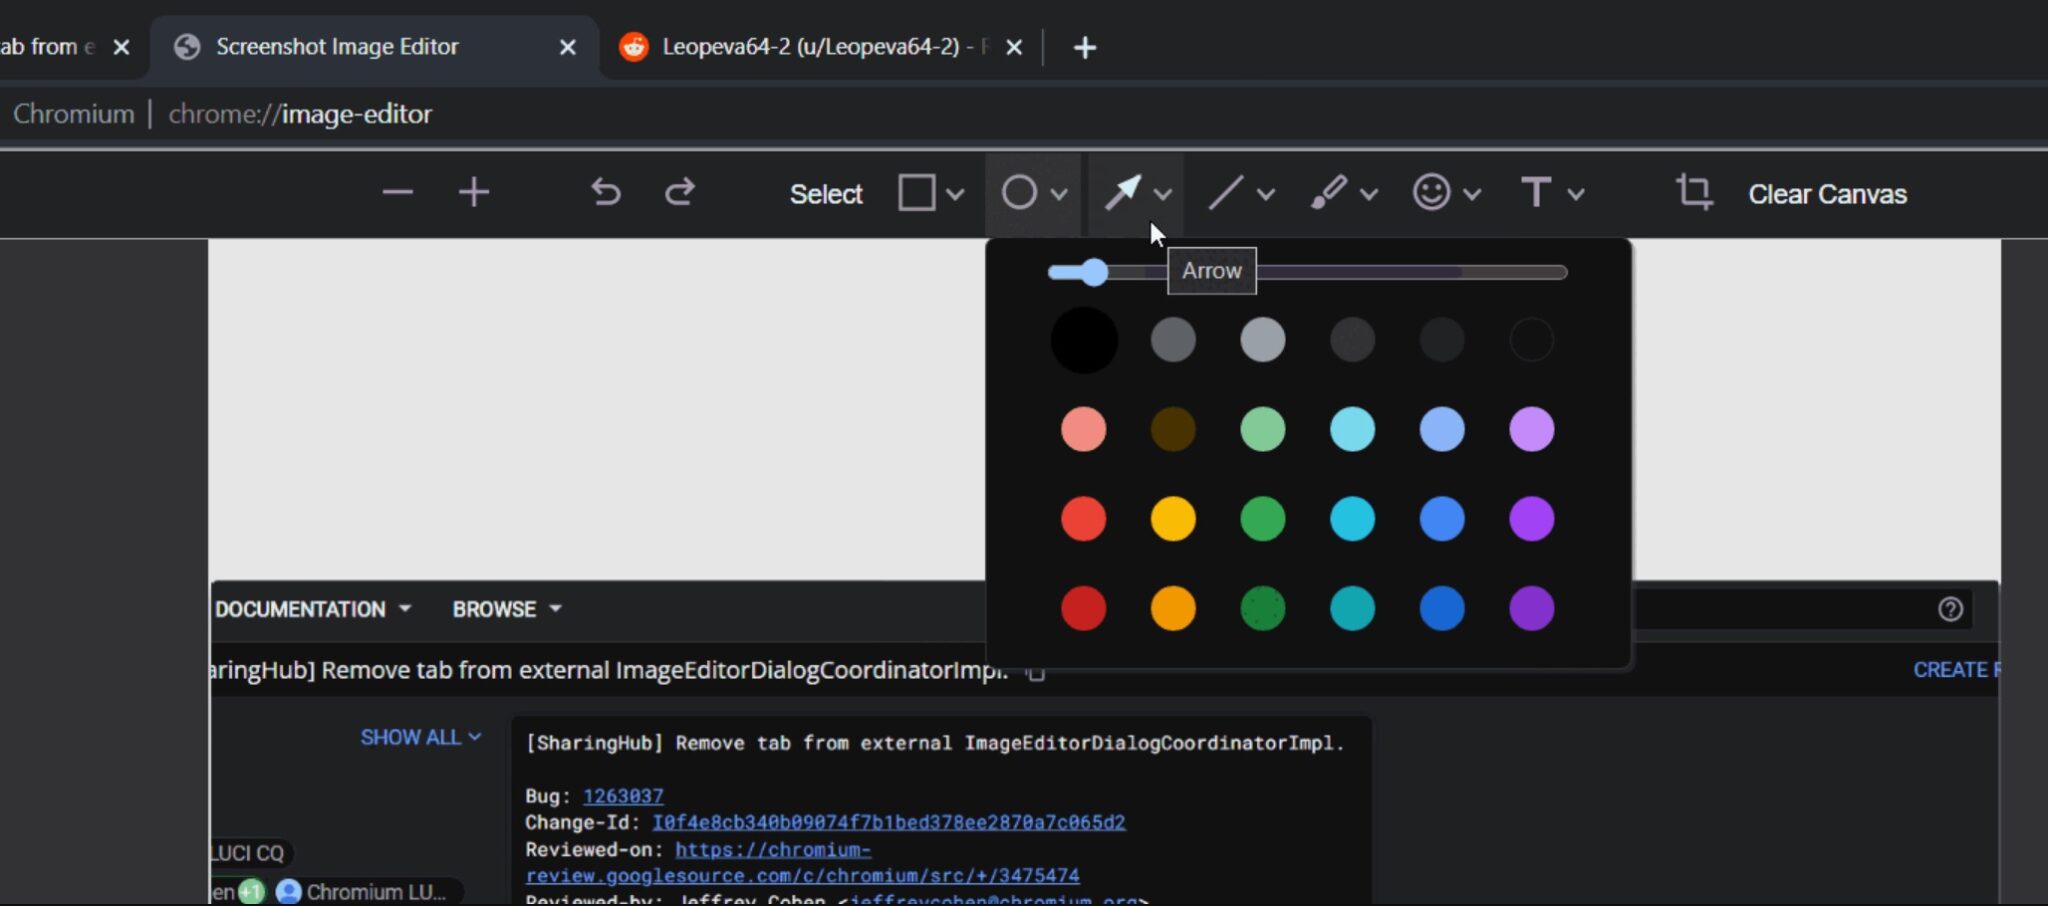The width and height of the screenshot is (2048, 906).
Task: Open the Bug 1263037 link
Action: [622, 795]
